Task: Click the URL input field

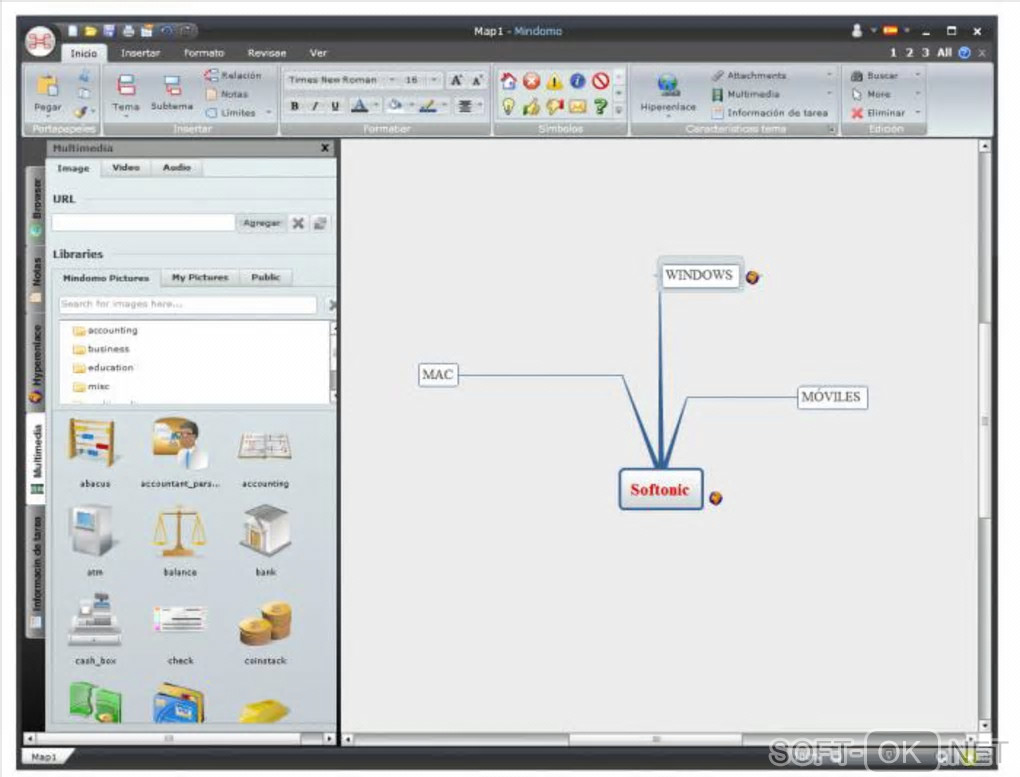Action: pyautogui.click(x=143, y=223)
